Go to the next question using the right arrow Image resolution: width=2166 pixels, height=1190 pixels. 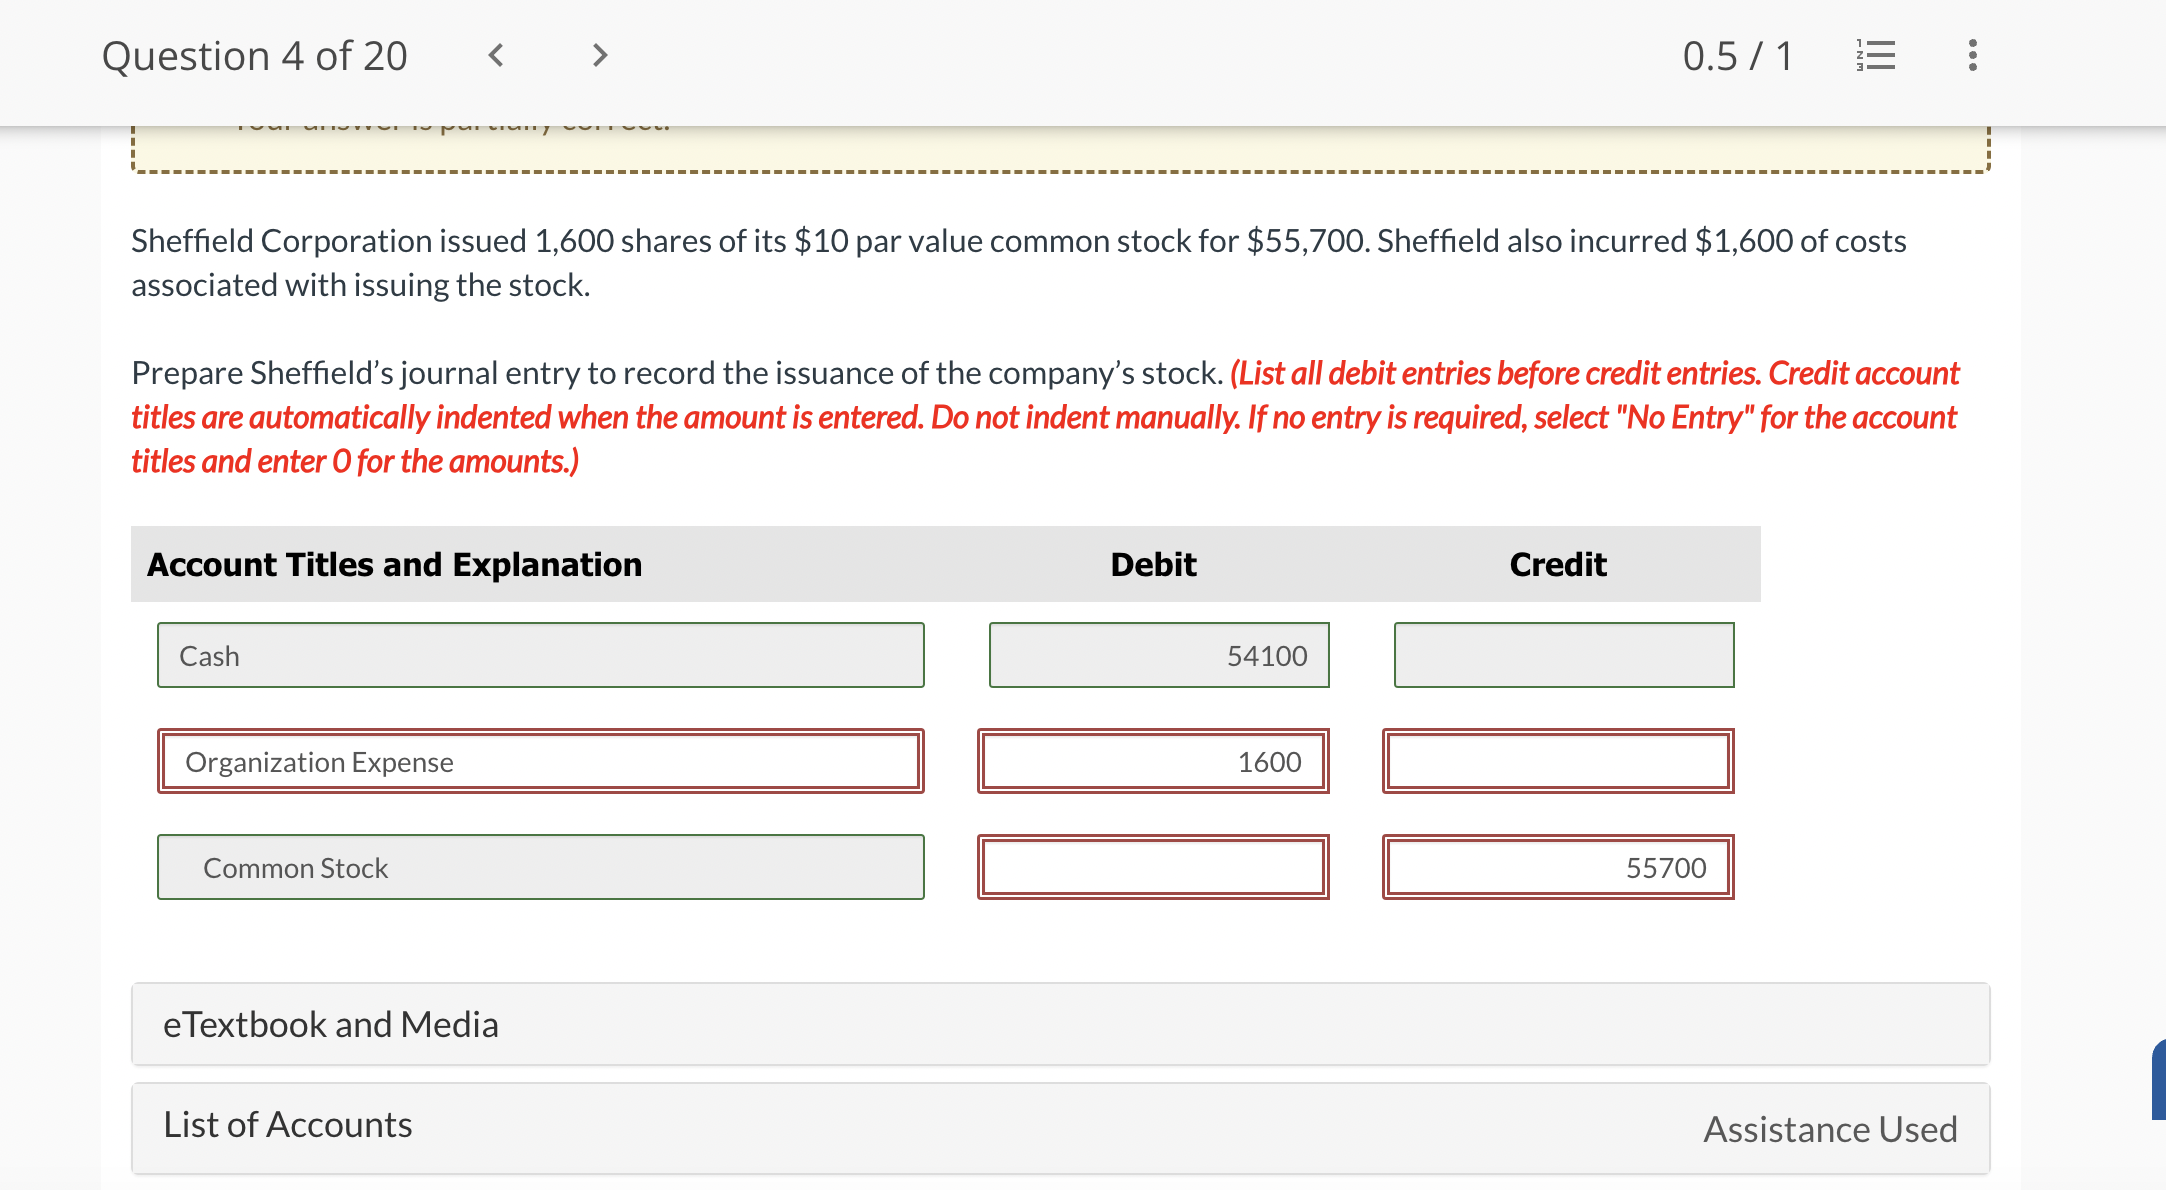(x=597, y=56)
